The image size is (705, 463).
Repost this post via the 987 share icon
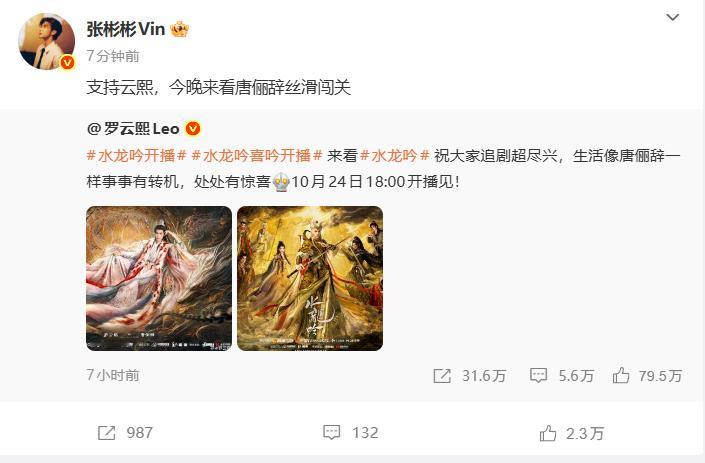coord(107,433)
